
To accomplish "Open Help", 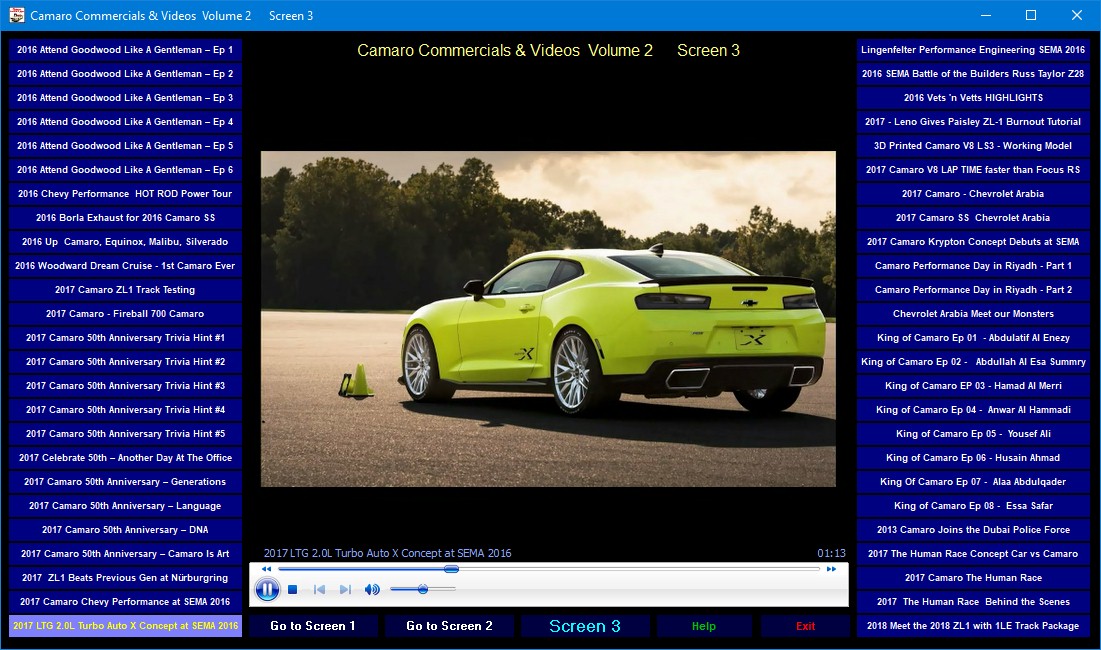I will [704, 626].
